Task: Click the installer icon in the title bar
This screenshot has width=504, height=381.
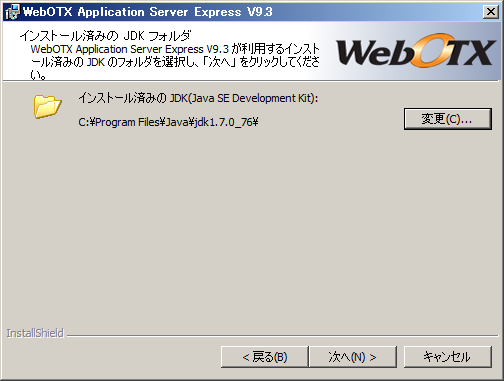Action: click(x=12, y=12)
